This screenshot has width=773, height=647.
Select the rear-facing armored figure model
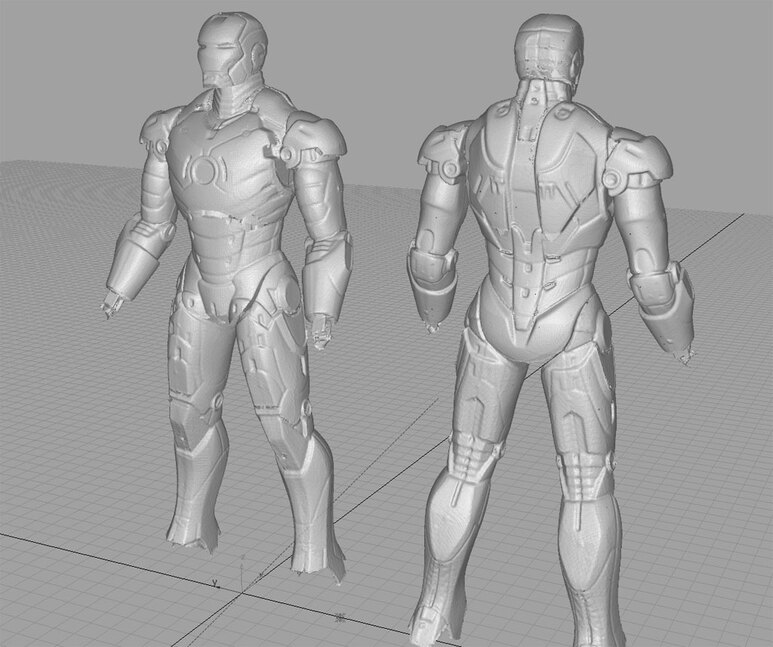tap(551, 330)
